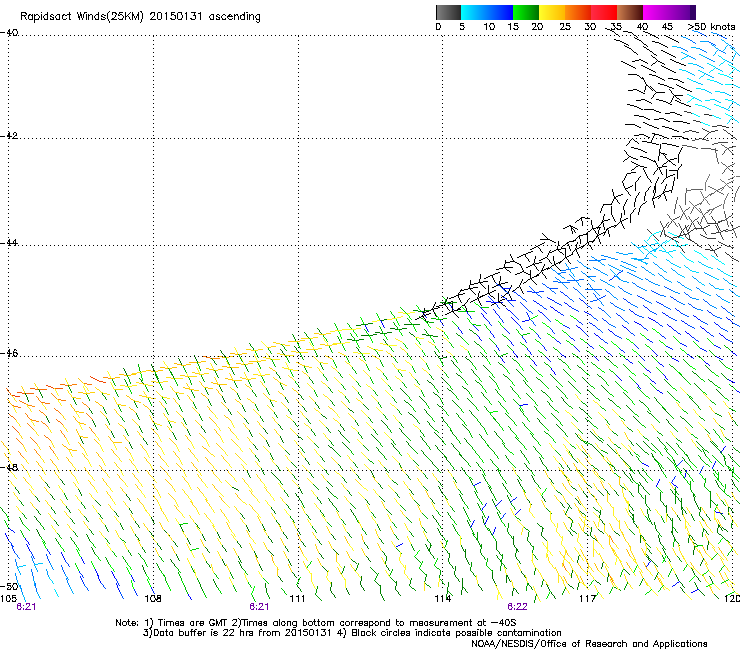Click the '114' longitude axis label
This screenshot has height=650, width=740.
[x=443, y=599]
